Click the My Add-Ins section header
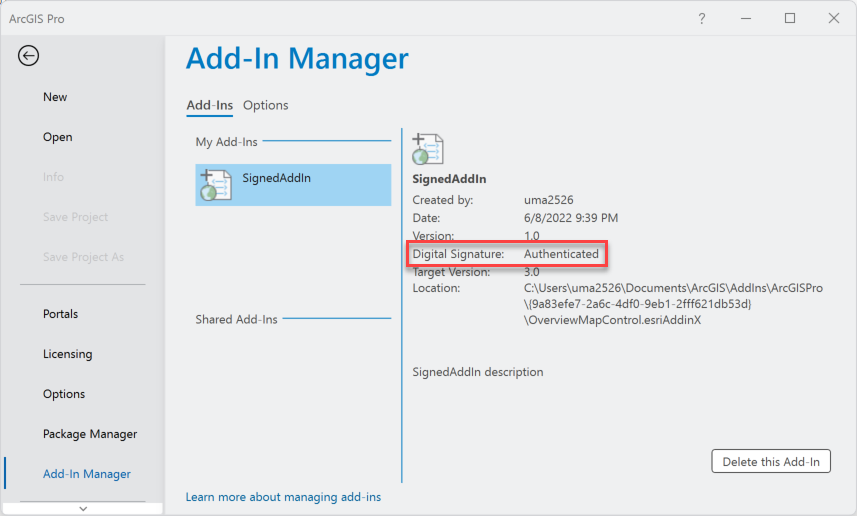Image resolution: width=857 pixels, height=516 pixels. [x=226, y=142]
